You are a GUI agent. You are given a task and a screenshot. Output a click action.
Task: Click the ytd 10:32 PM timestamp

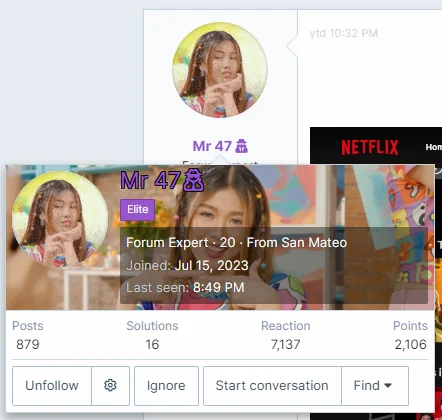click(344, 33)
